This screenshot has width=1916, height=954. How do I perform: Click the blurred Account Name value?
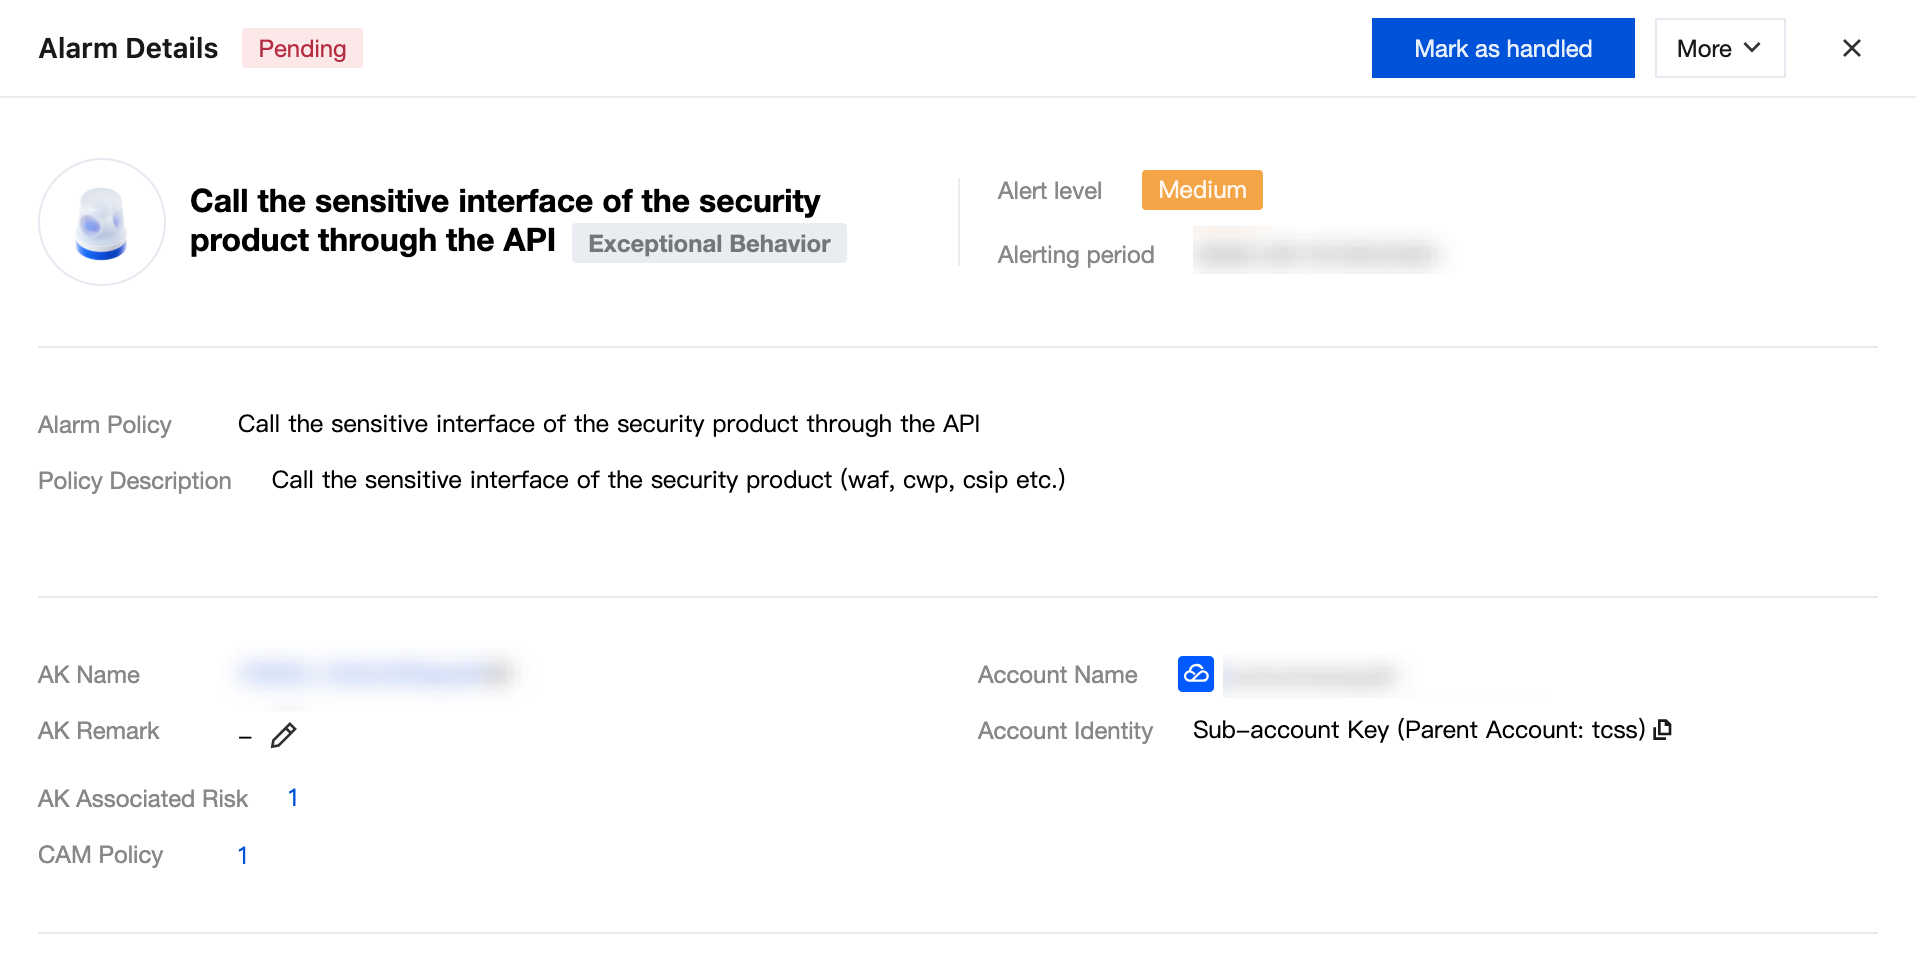click(x=1310, y=677)
